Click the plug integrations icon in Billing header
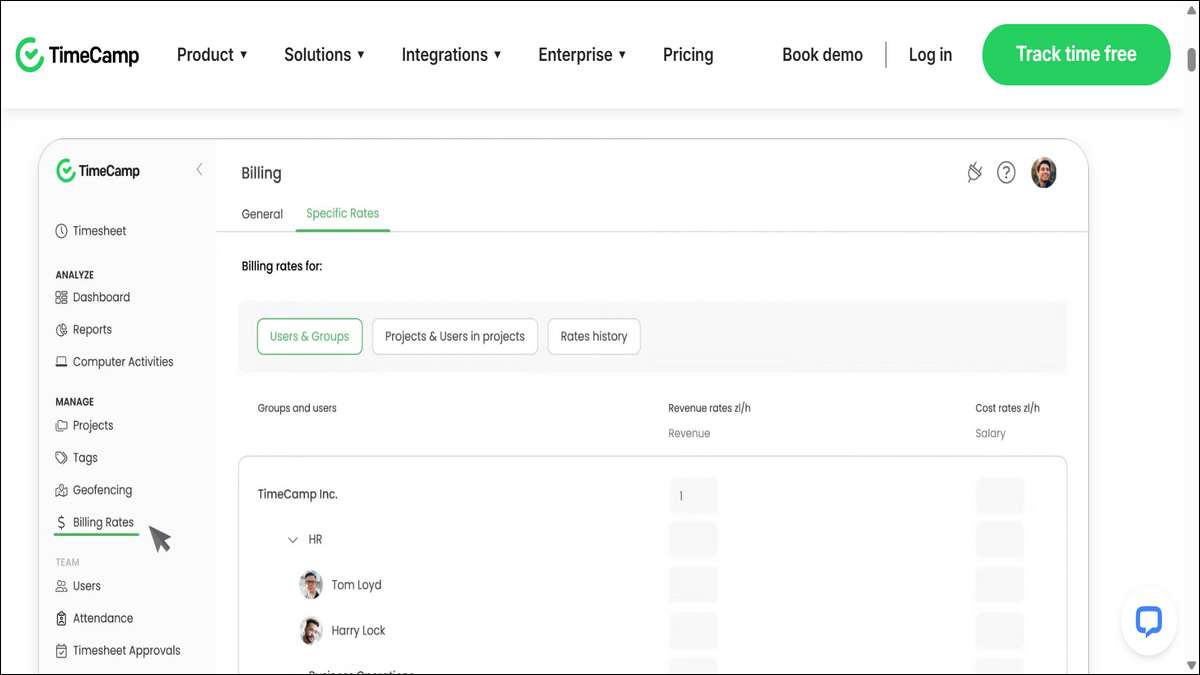The image size is (1200, 675). click(974, 173)
